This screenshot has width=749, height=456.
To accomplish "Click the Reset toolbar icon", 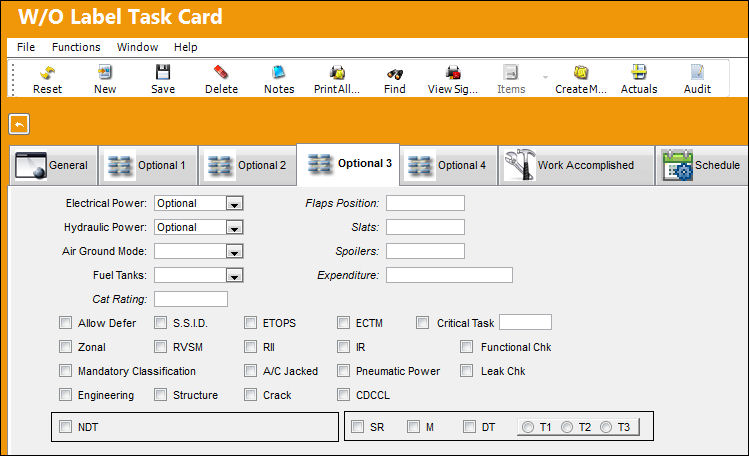I will point(47,73).
